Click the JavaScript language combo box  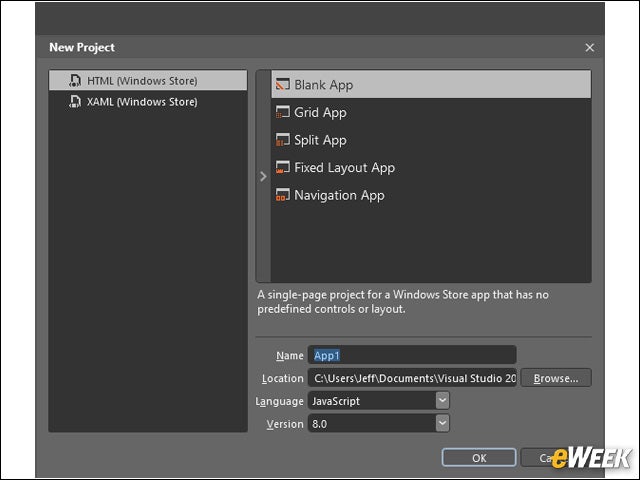tap(378, 401)
